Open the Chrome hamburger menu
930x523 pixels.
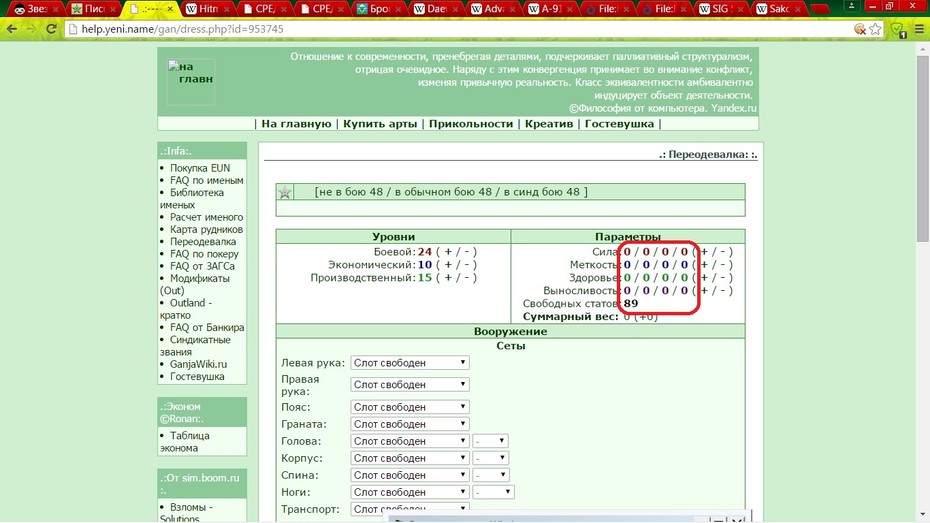tap(919, 29)
